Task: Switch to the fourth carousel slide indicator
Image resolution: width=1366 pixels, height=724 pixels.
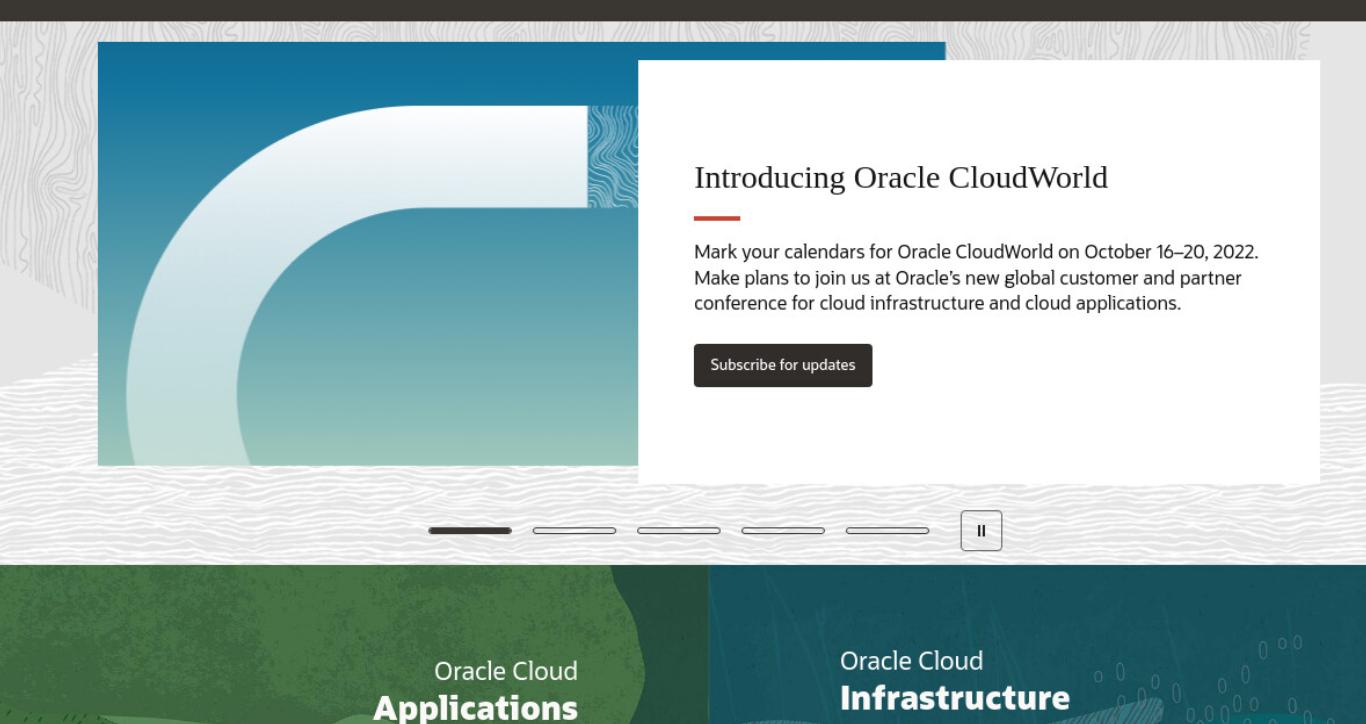Action: [783, 531]
